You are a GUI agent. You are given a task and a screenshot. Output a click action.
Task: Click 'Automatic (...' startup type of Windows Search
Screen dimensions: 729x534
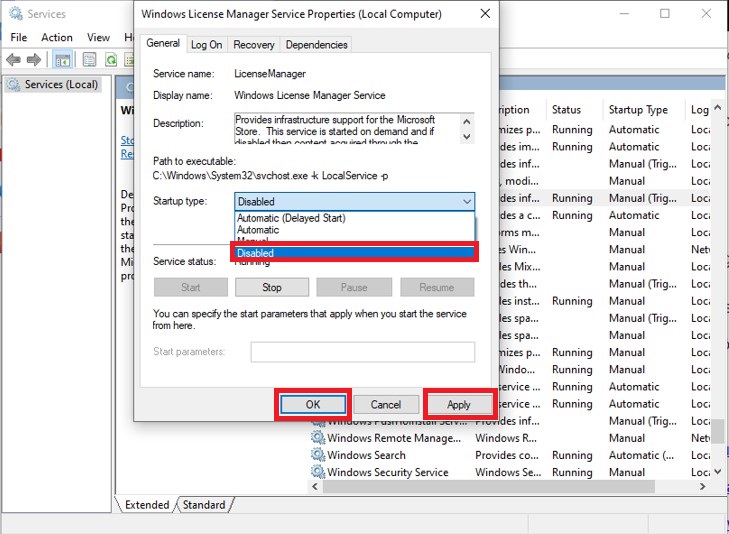coord(641,455)
